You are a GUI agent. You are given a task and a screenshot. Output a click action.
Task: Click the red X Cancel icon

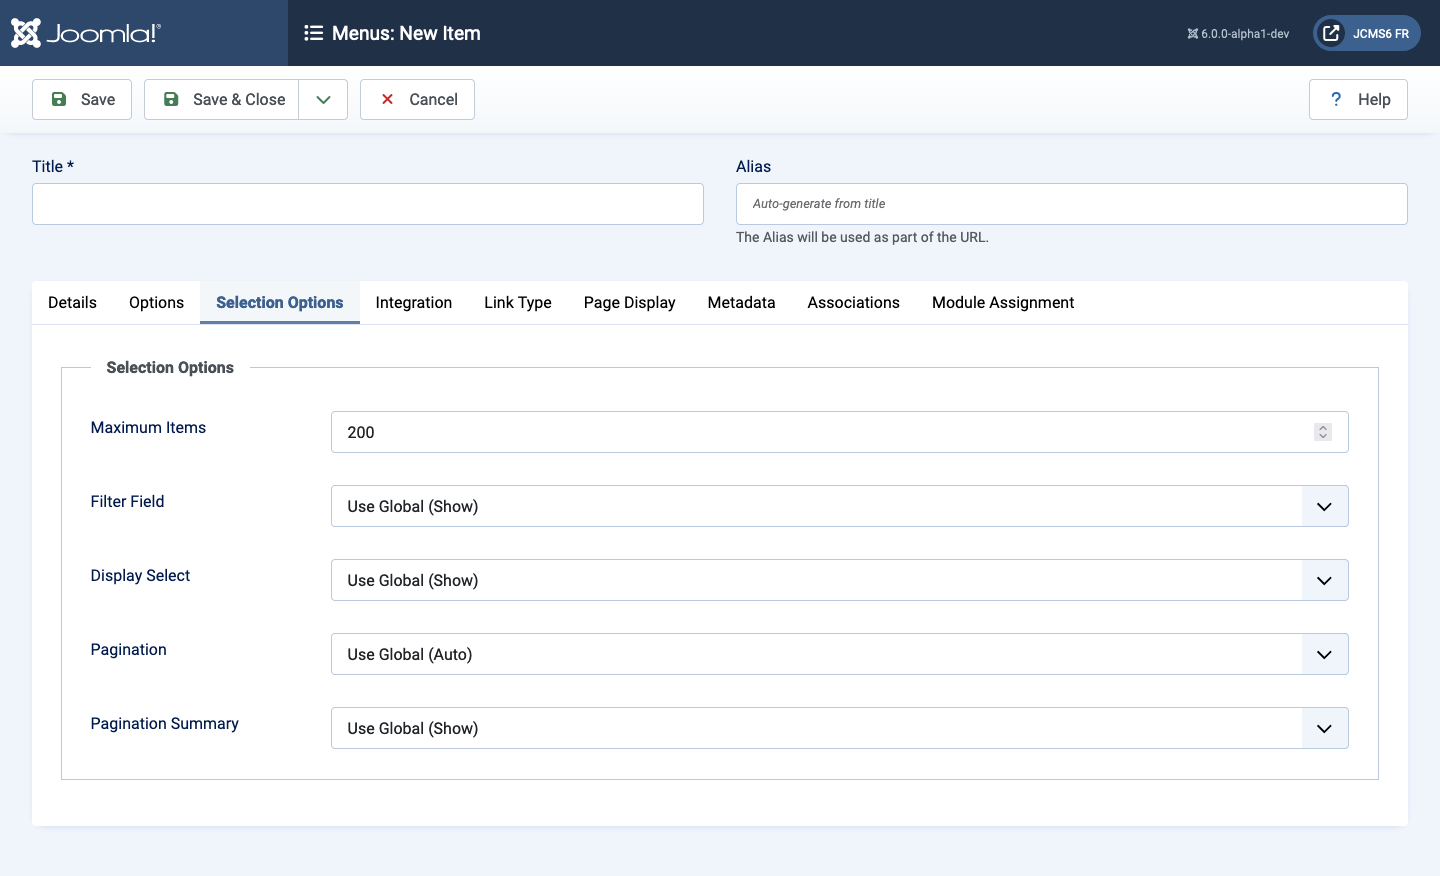click(x=387, y=99)
